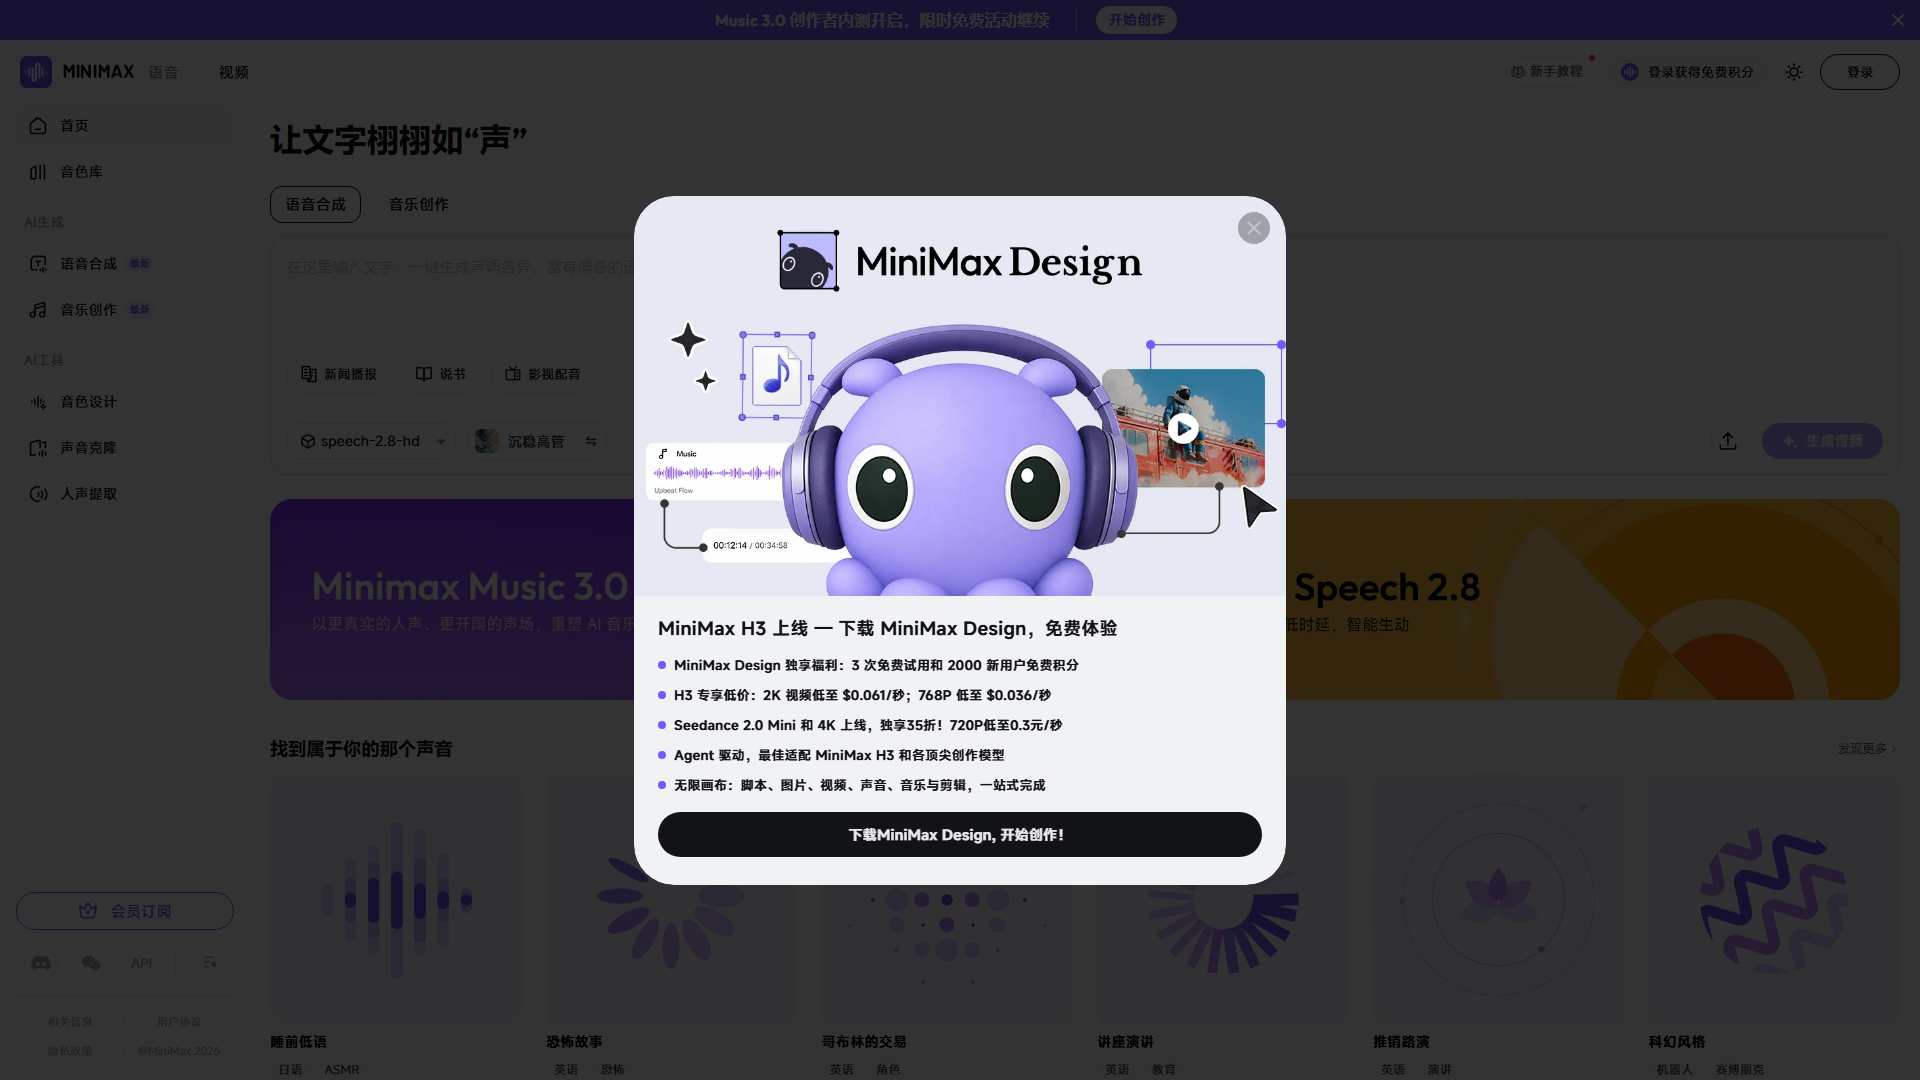Click the upload file icon
The width and height of the screenshot is (1920, 1080).
[1728, 441]
